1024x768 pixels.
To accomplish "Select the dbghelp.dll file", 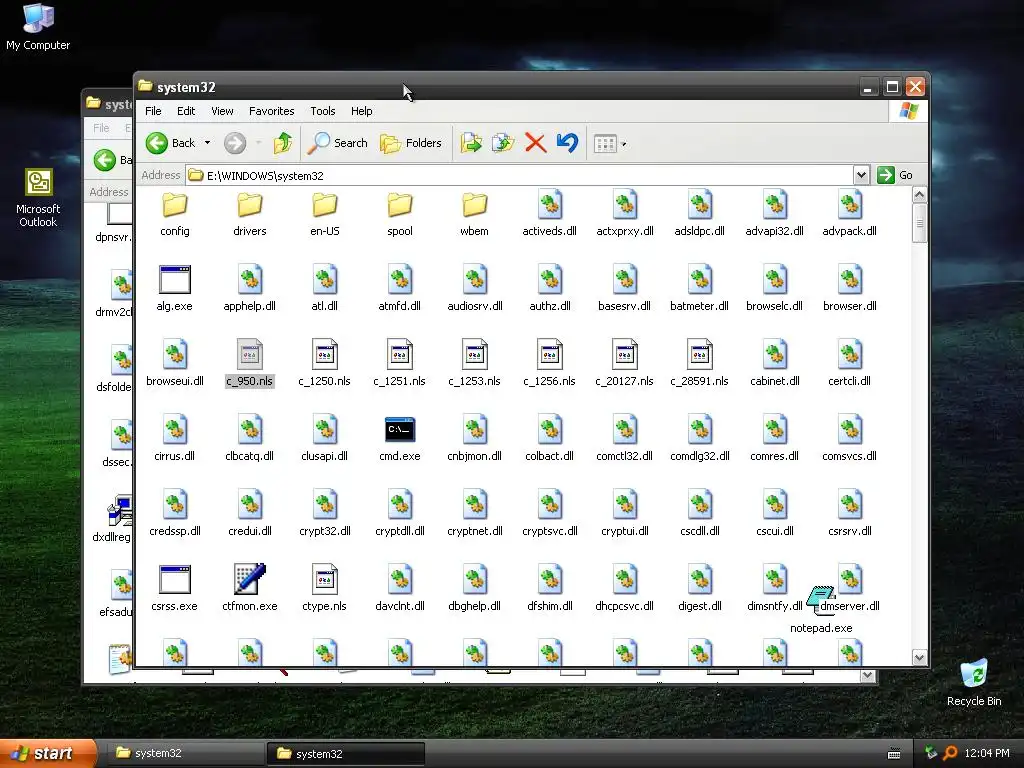I will [x=475, y=588].
